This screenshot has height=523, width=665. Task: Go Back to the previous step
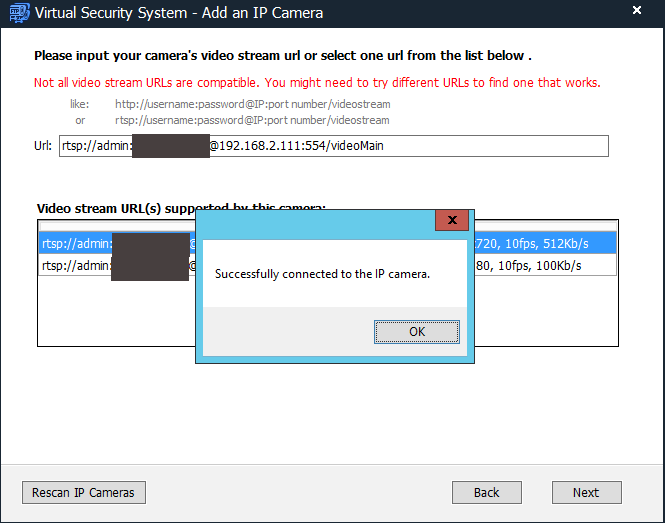[x=487, y=492]
